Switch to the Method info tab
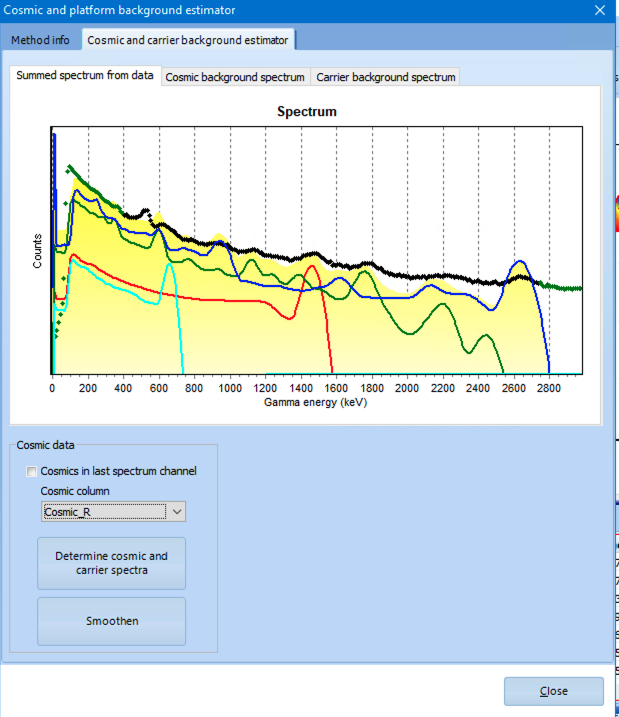619x717 pixels. (41, 40)
